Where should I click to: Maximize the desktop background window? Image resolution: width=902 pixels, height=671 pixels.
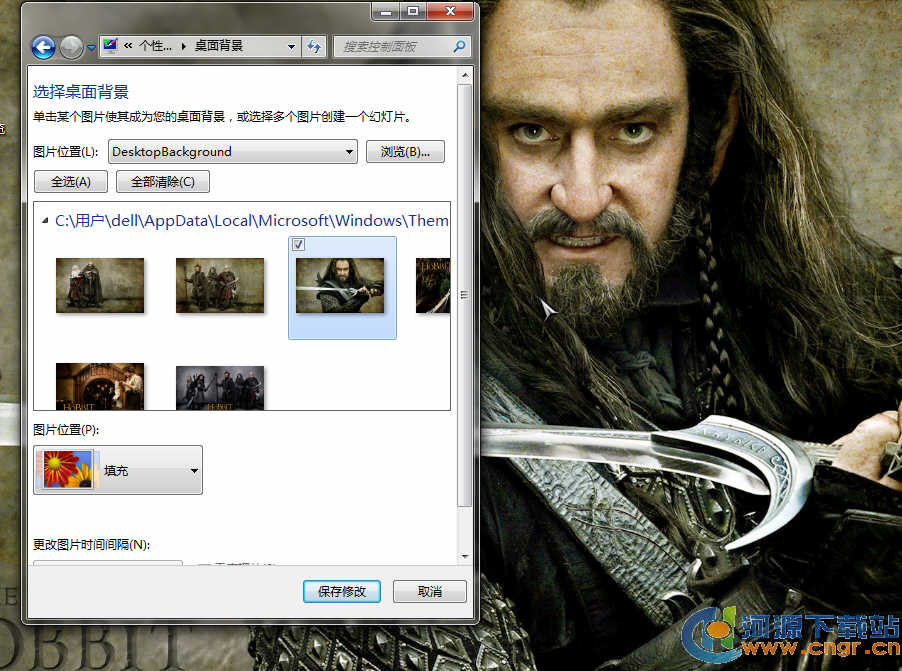pyautogui.click(x=413, y=12)
